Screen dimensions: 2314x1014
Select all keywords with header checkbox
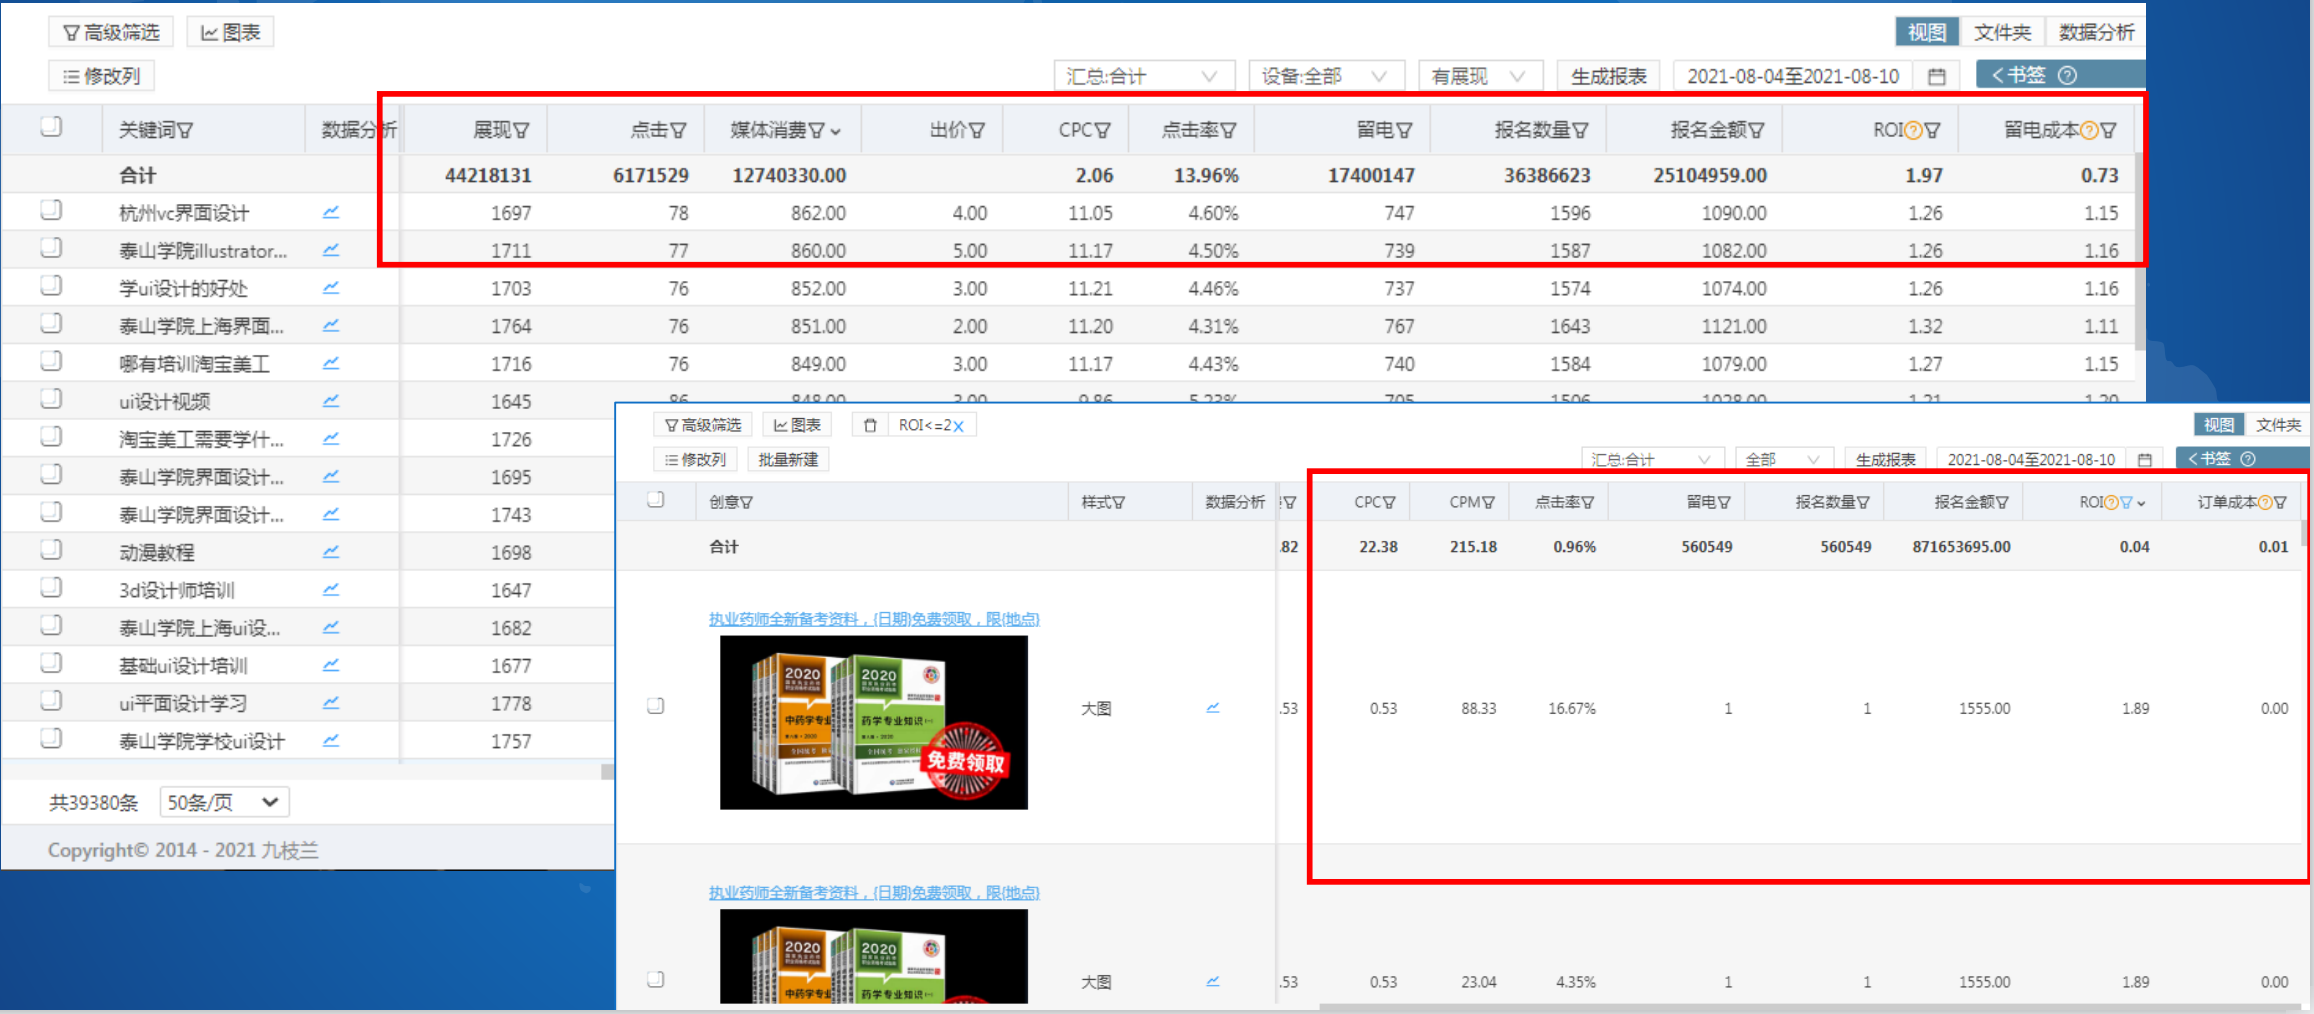coord(51,126)
